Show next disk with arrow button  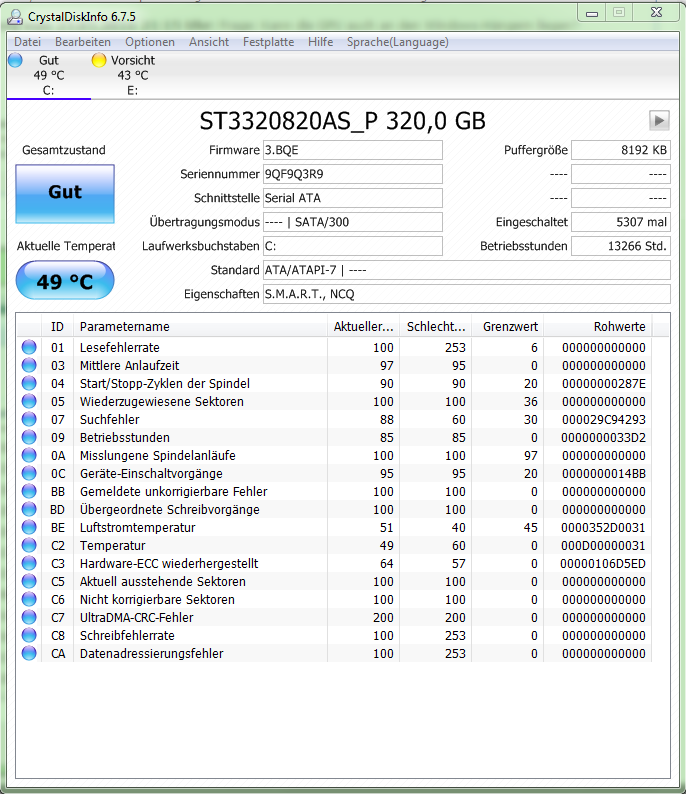pyautogui.click(x=659, y=121)
